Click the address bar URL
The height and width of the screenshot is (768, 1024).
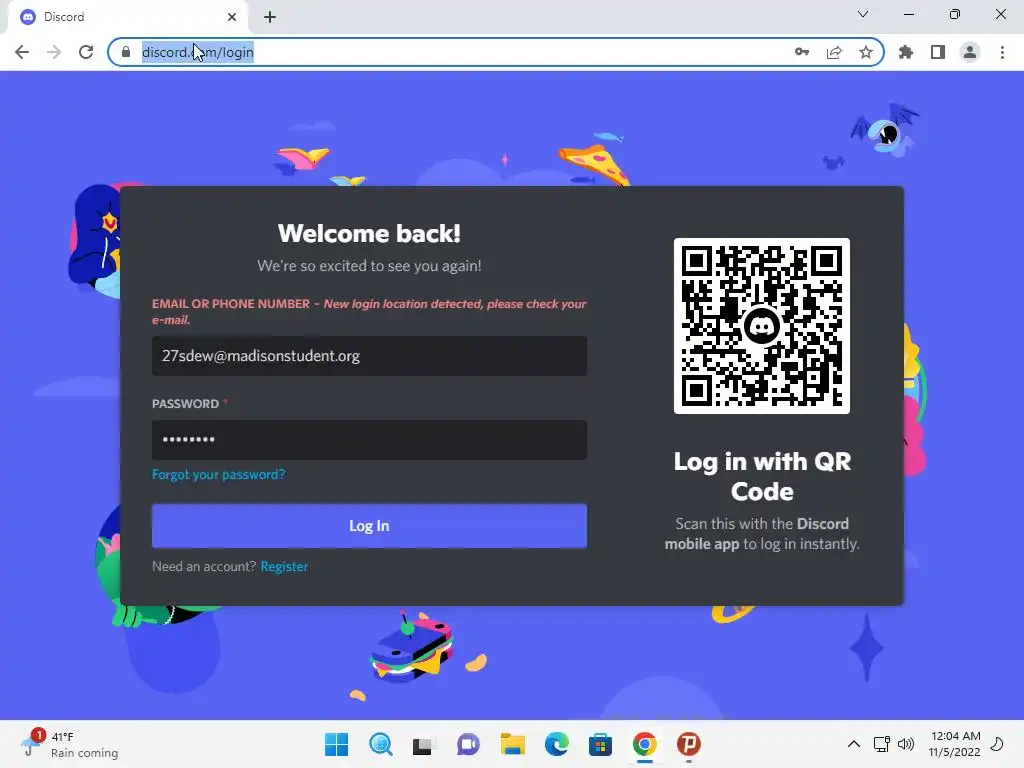click(x=197, y=52)
